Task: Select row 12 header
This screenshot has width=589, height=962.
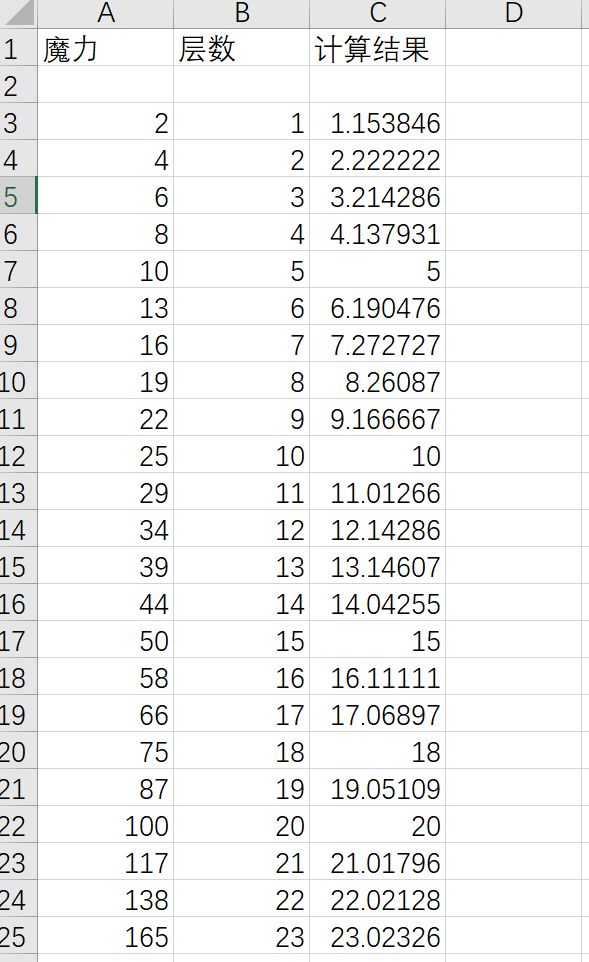Action: pyautogui.click(x=18, y=455)
